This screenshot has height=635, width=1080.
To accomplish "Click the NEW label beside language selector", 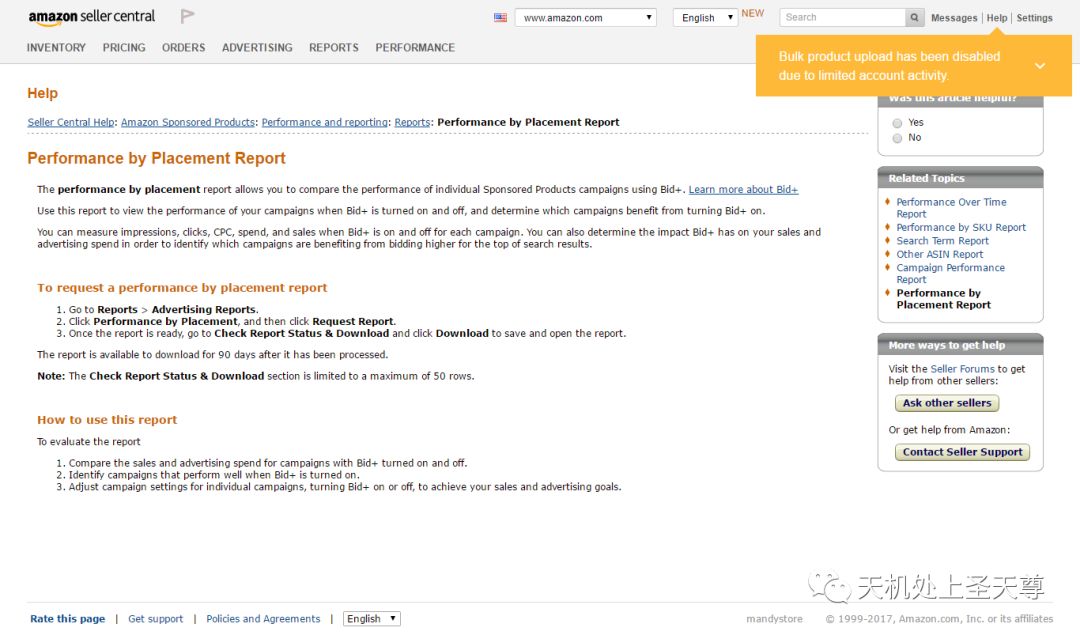I will 753,13.
